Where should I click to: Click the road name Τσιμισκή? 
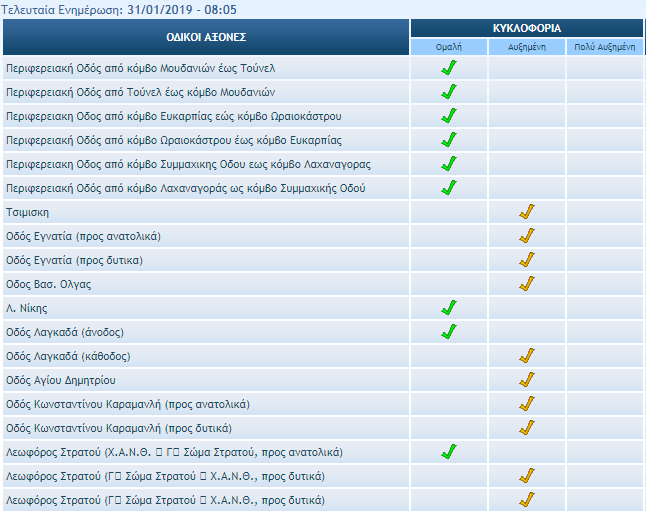27,212
